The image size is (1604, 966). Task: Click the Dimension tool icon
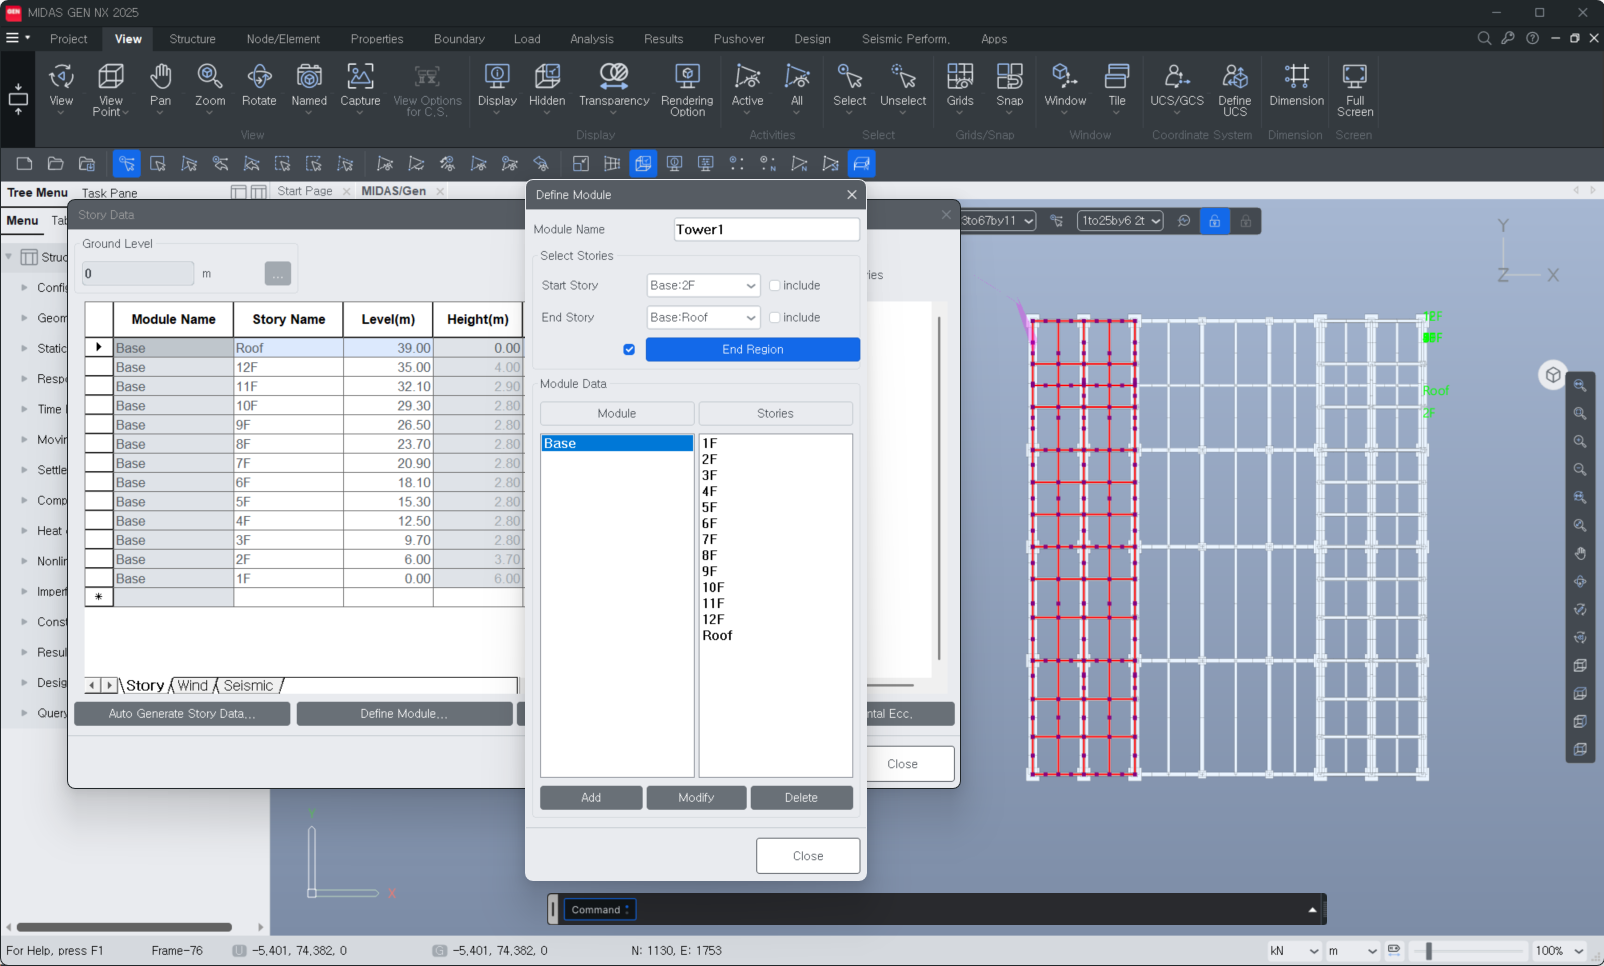1296,84
